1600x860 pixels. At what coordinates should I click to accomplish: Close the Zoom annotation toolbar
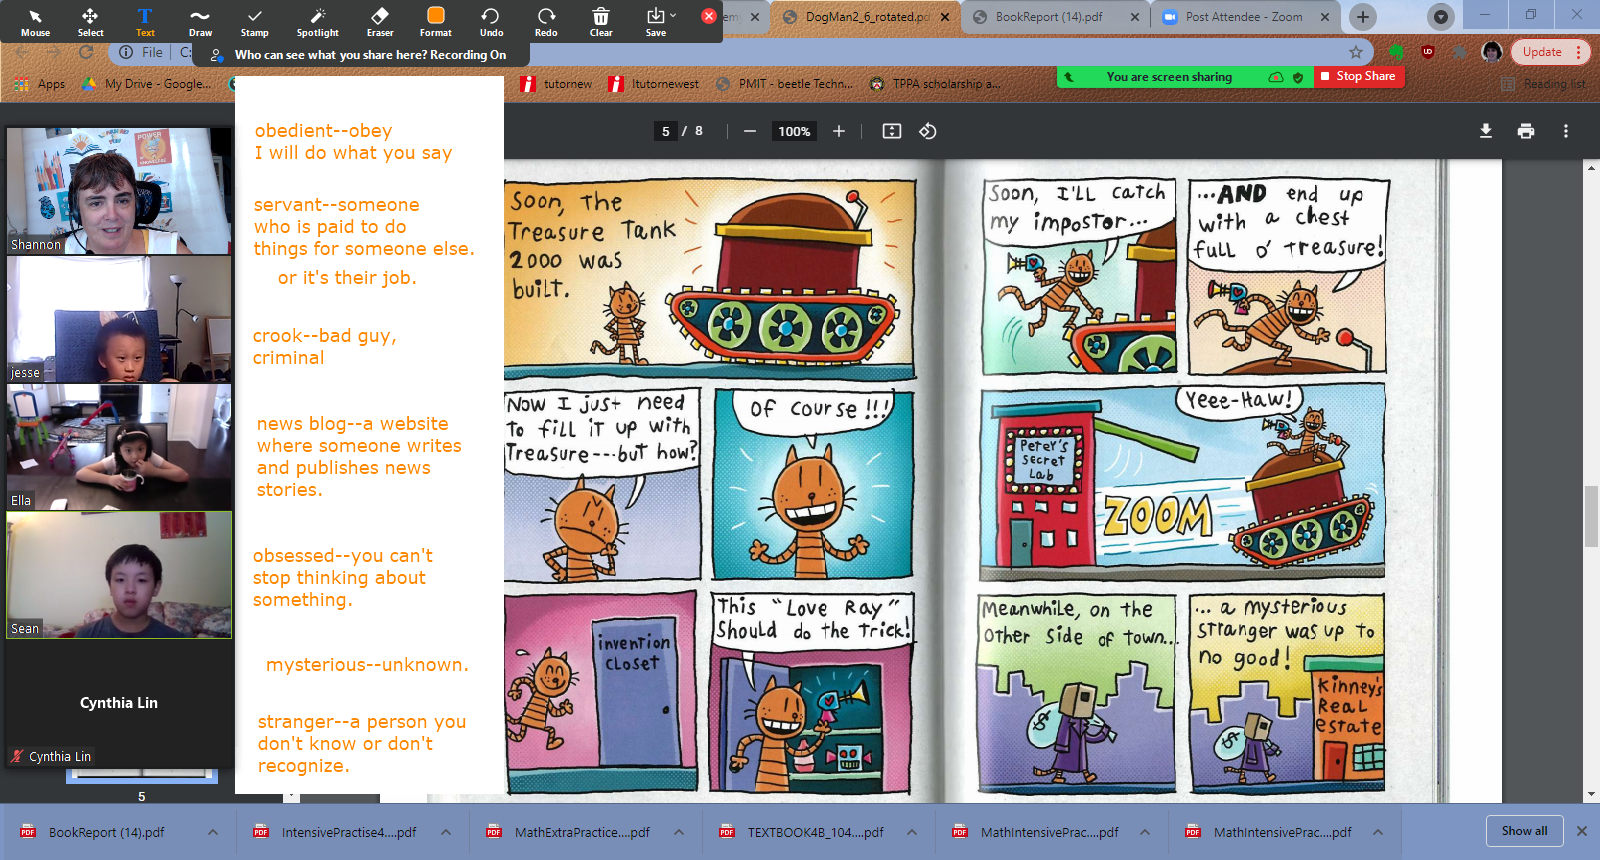(709, 16)
